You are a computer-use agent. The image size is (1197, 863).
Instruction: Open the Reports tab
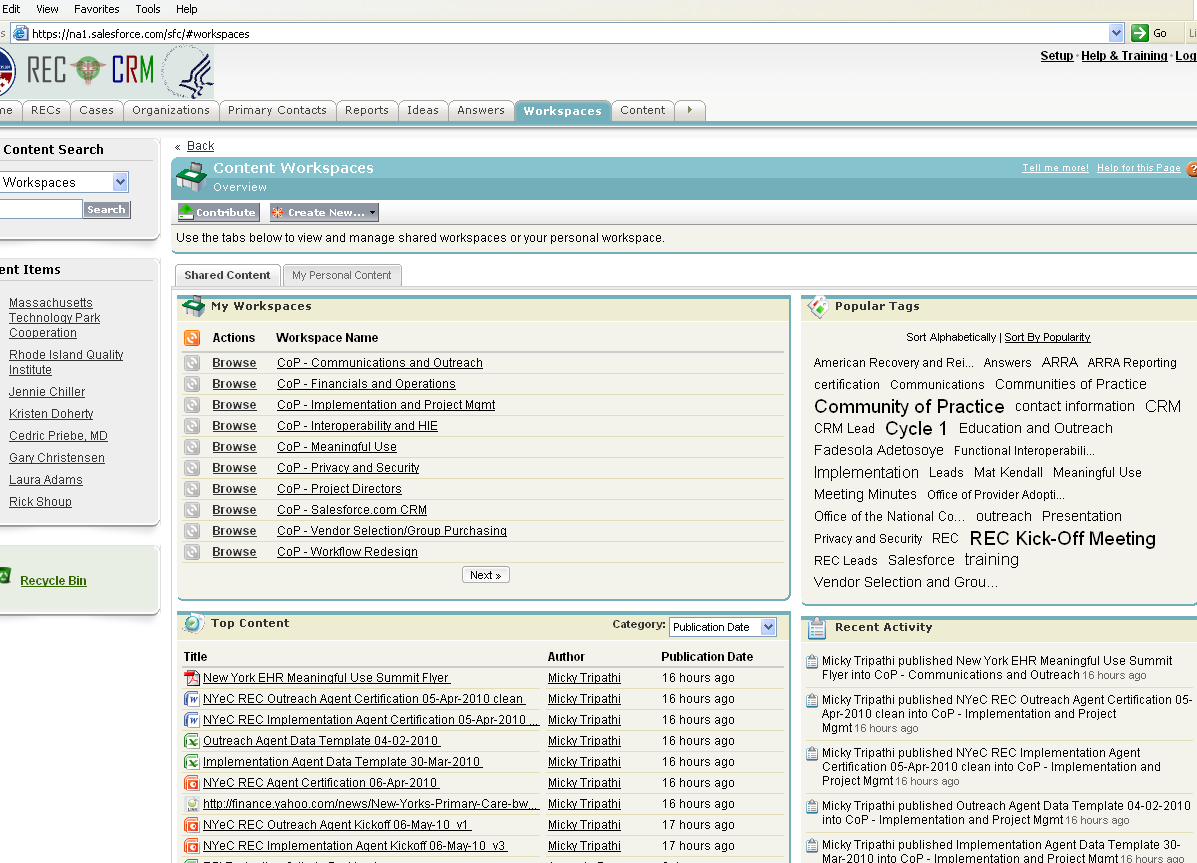pos(367,110)
